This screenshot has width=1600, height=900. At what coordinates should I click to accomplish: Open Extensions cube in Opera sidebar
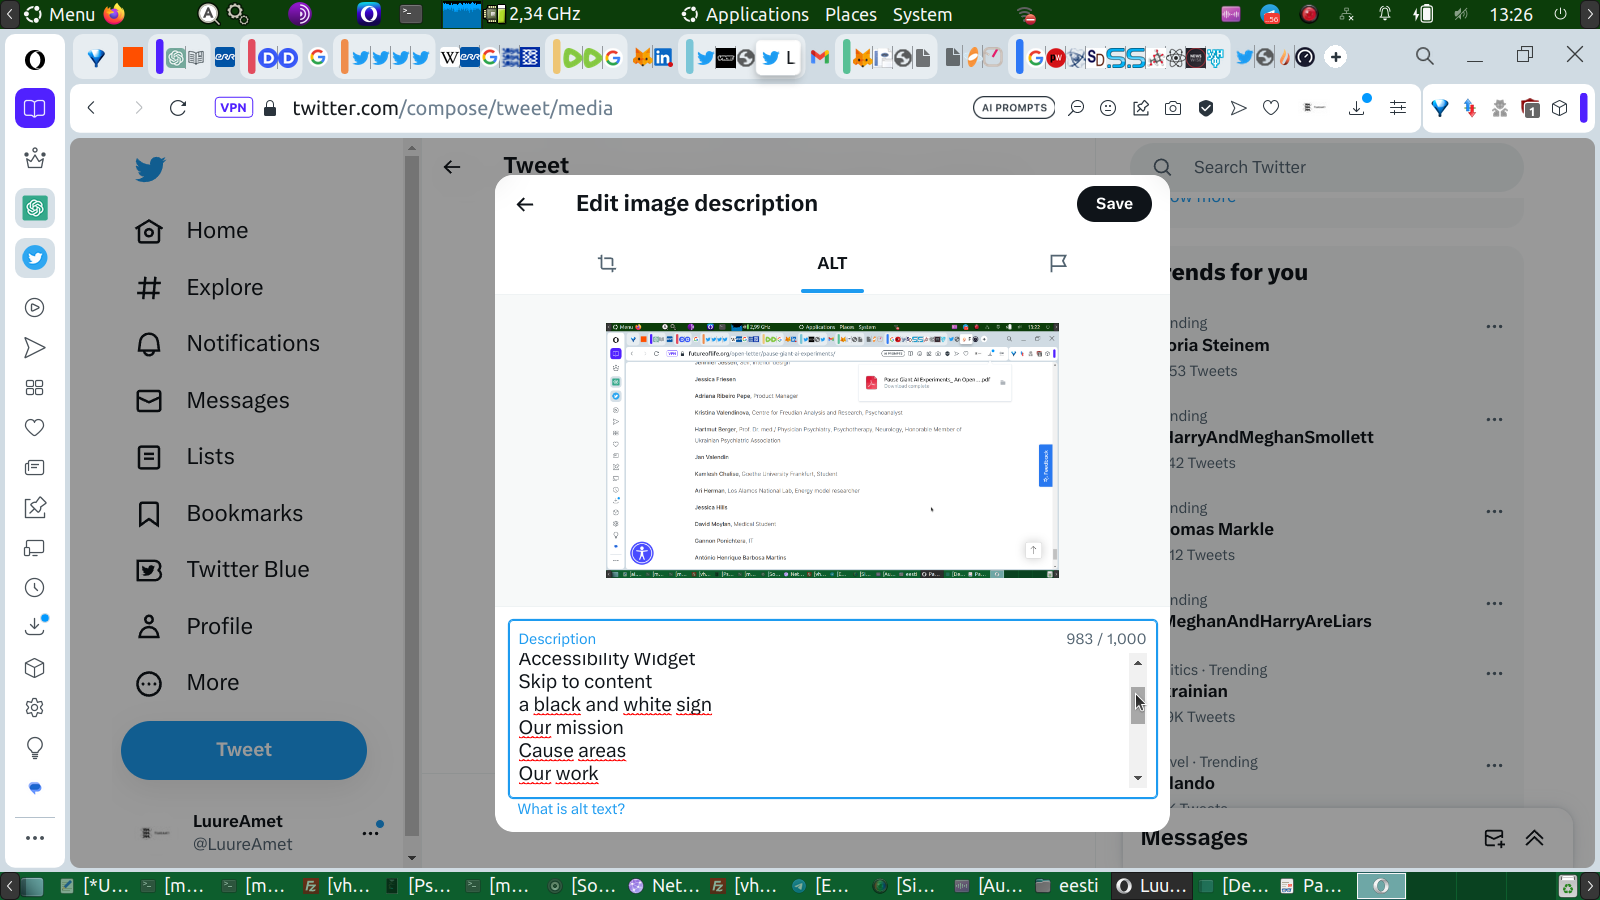35,668
